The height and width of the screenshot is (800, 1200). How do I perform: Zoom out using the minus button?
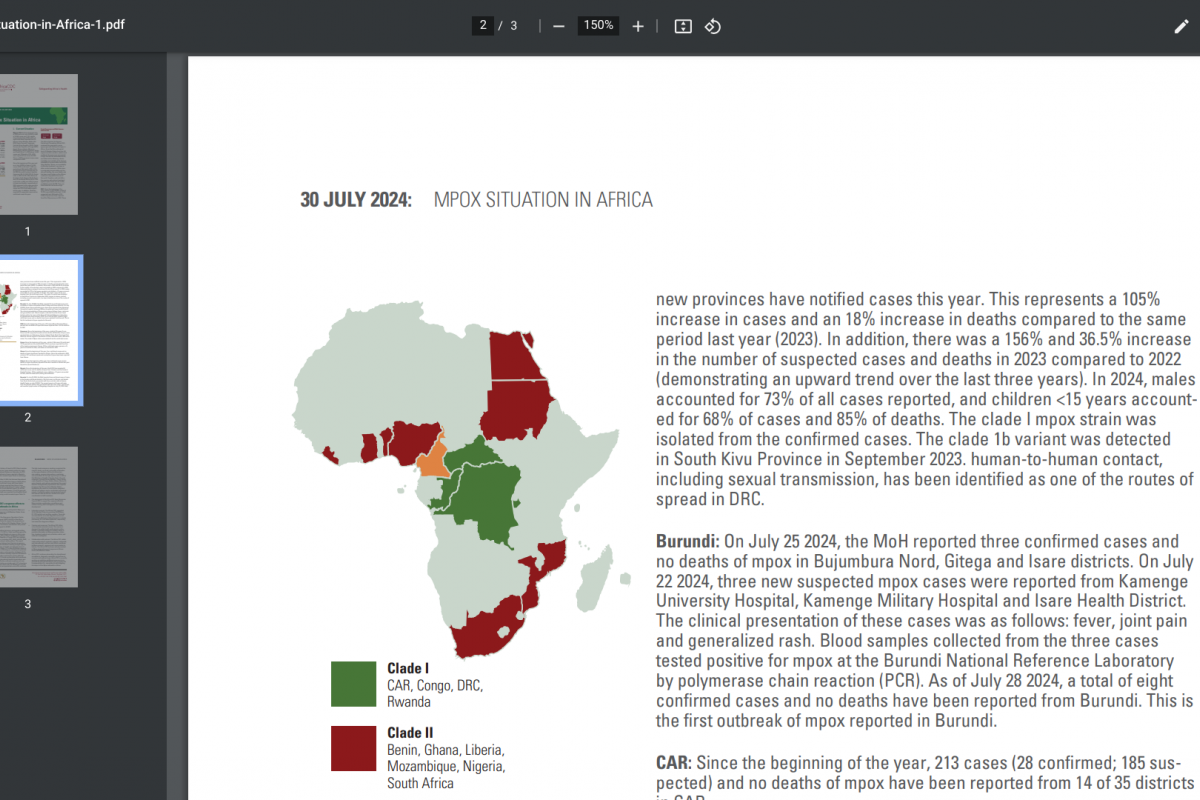(x=559, y=26)
